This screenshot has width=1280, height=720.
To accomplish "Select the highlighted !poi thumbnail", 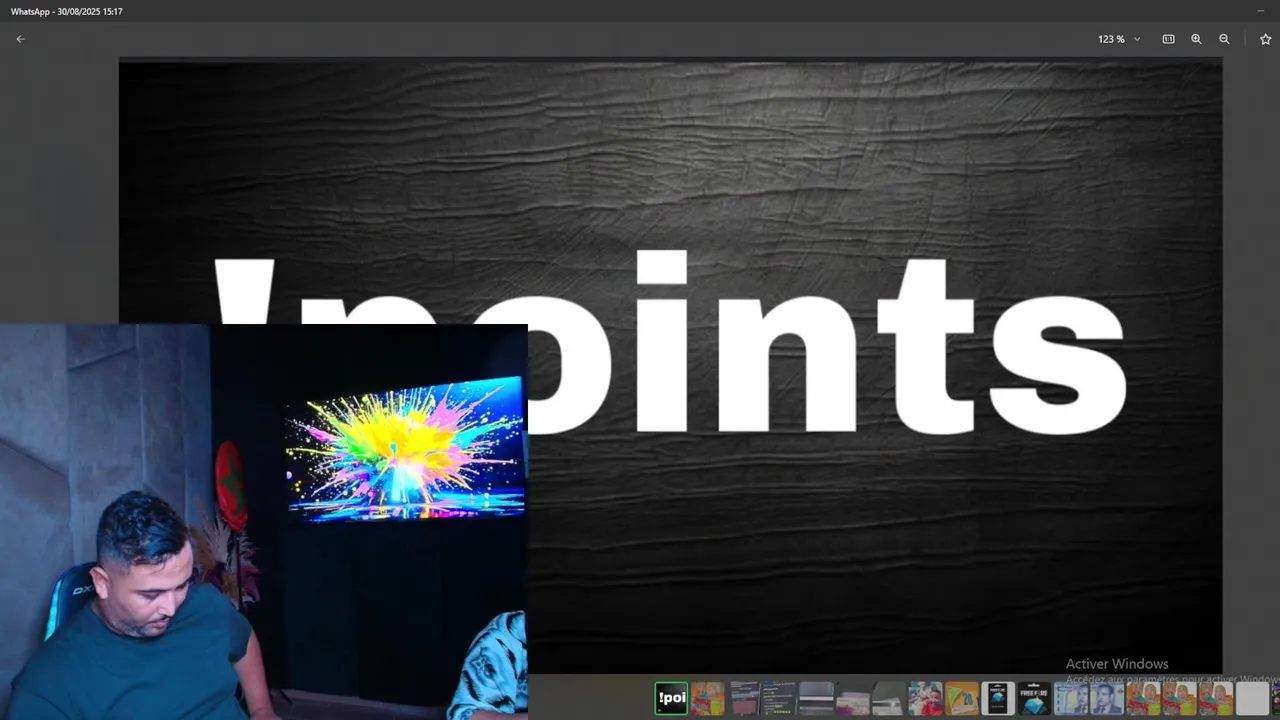I will coord(671,698).
